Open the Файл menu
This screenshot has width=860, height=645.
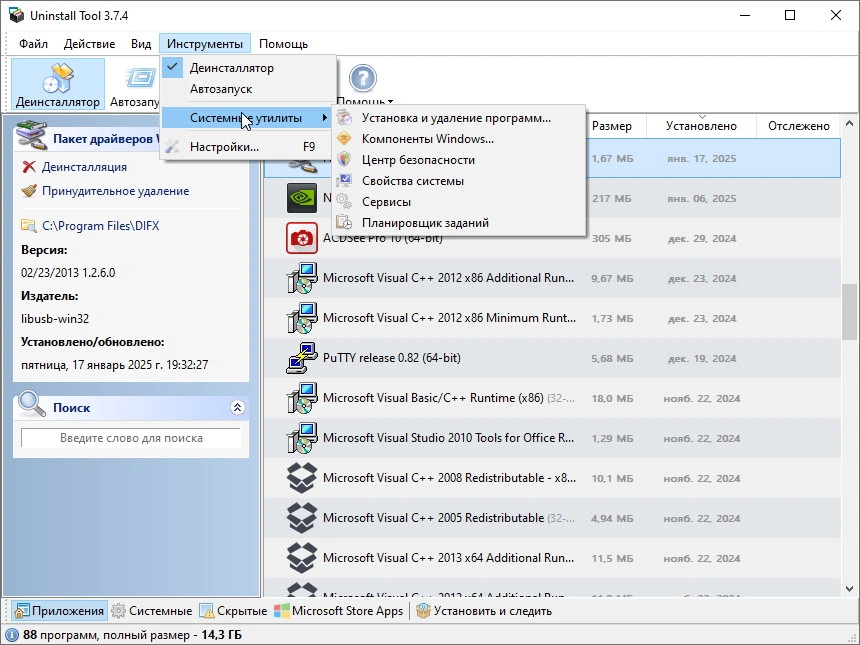pyautogui.click(x=33, y=44)
